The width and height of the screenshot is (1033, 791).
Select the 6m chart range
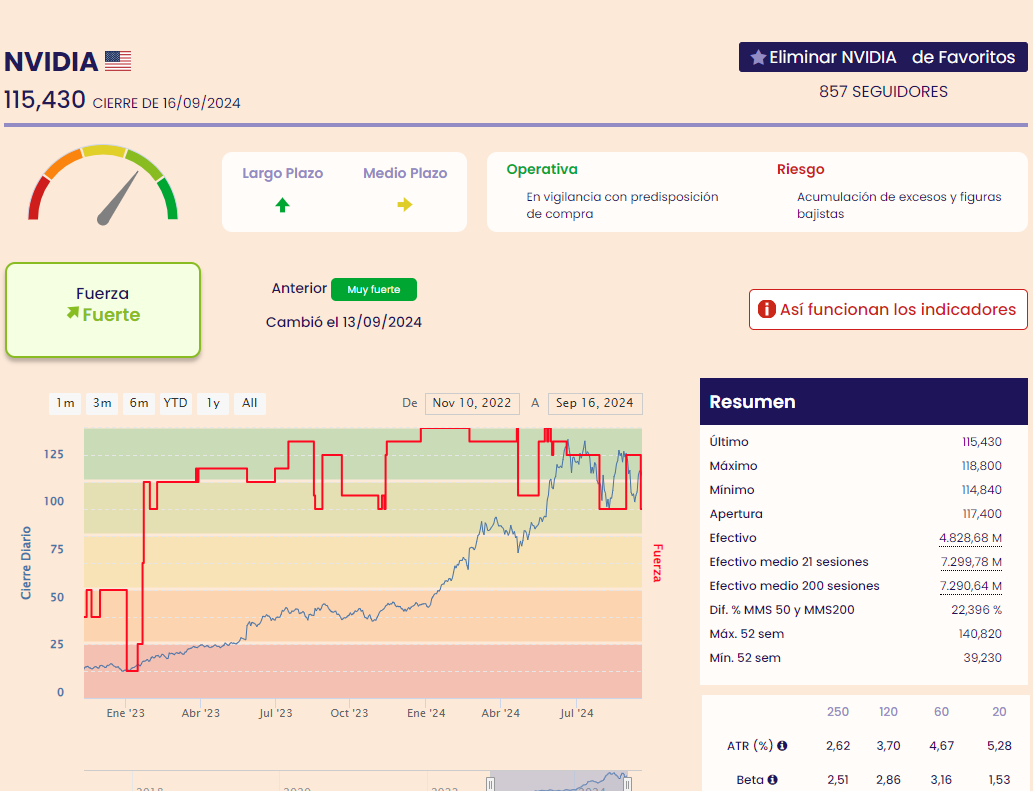click(138, 403)
